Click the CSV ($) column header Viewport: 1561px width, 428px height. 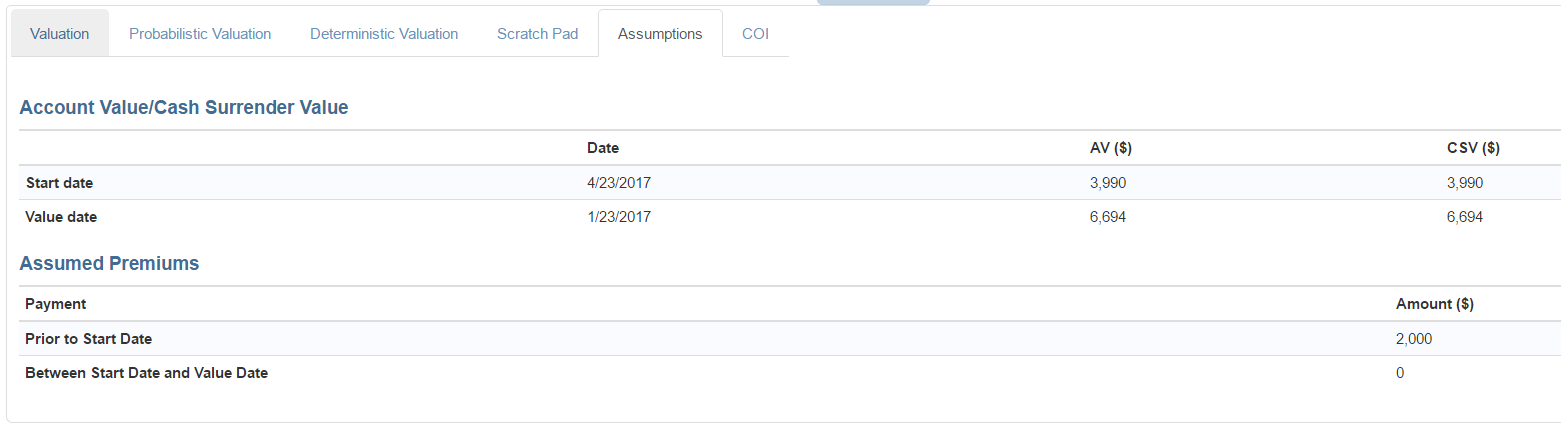(1473, 149)
